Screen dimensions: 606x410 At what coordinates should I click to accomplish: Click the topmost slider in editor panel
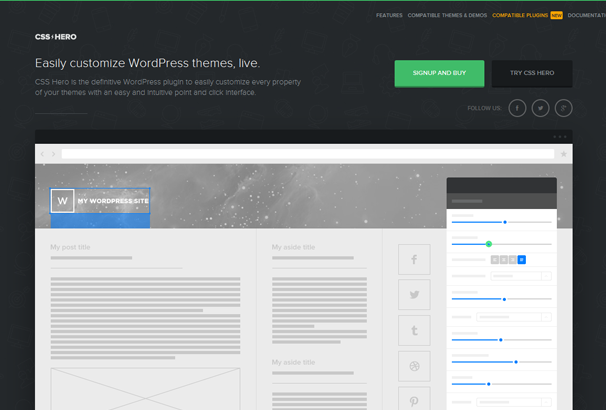501,222
